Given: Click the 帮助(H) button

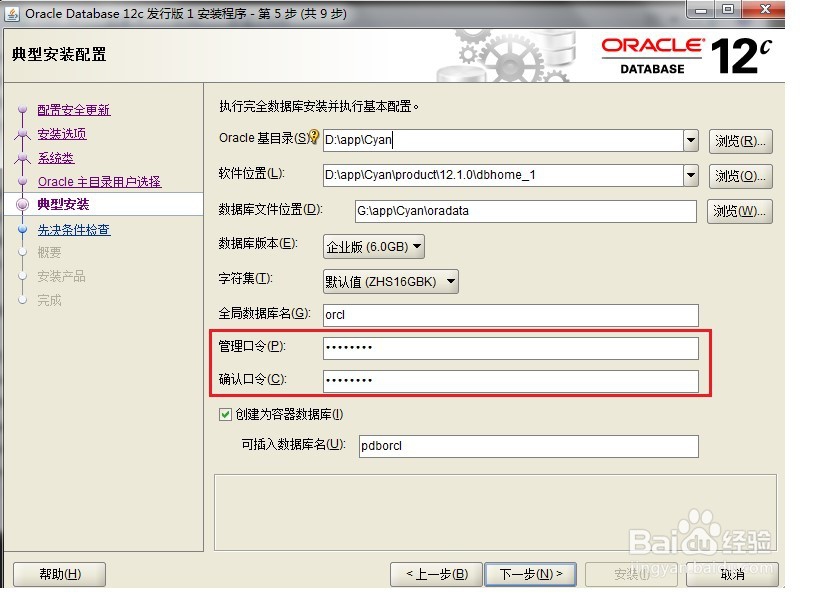Looking at the screenshot, I should [x=60, y=574].
